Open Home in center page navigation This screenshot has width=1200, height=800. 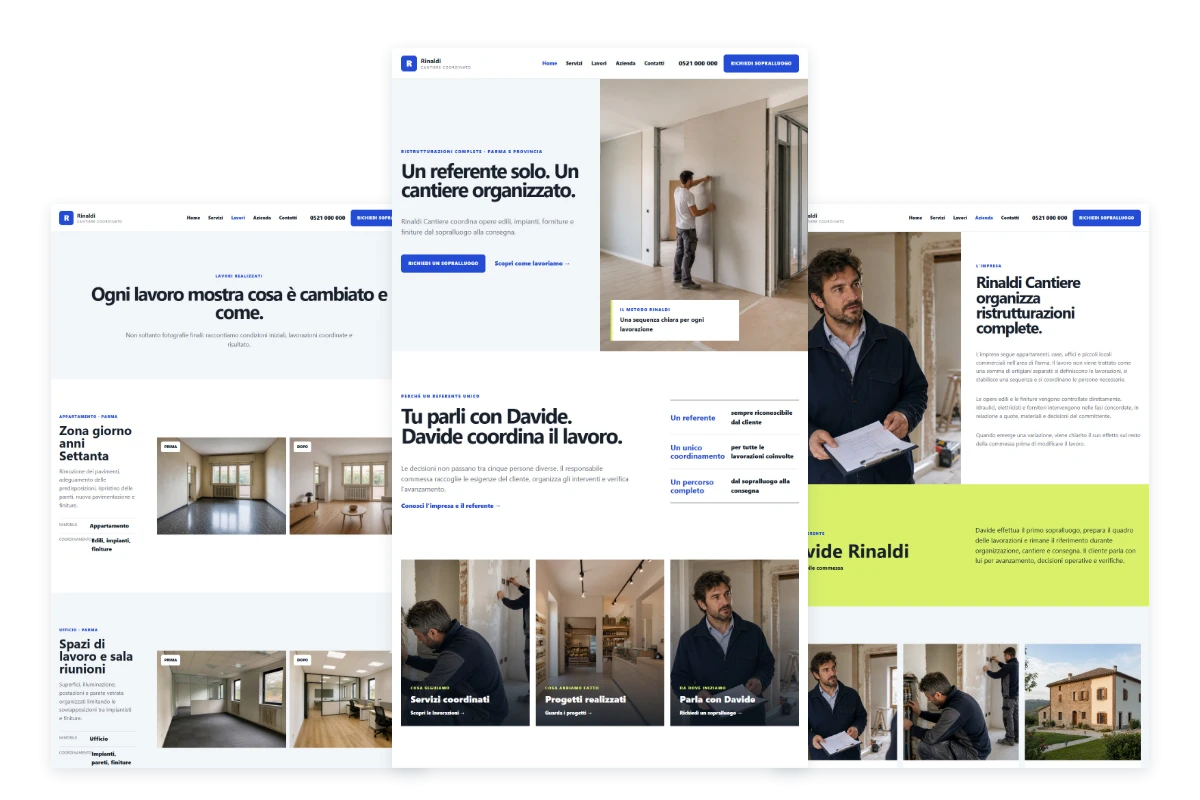coord(550,63)
